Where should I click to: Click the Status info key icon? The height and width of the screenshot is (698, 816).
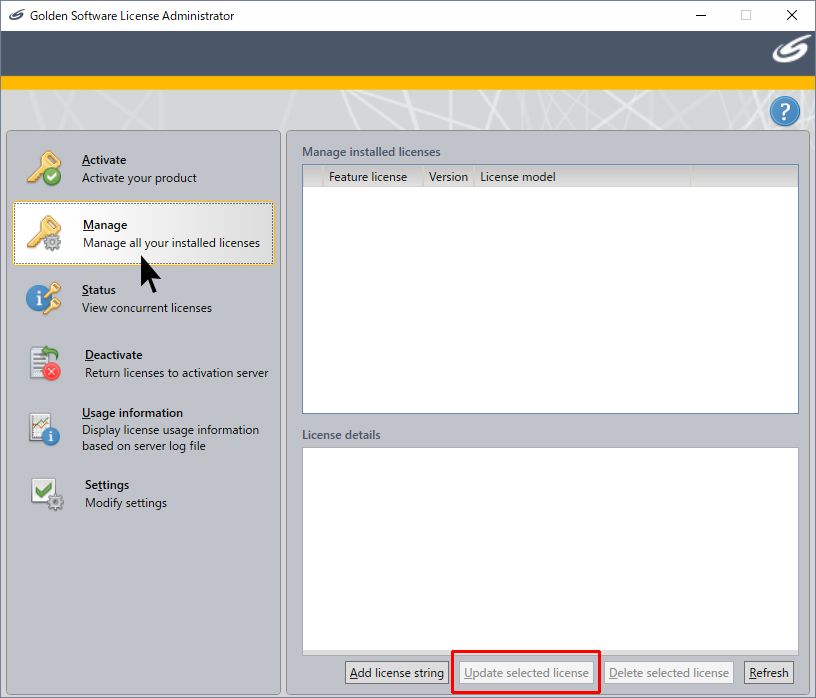[x=43, y=298]
